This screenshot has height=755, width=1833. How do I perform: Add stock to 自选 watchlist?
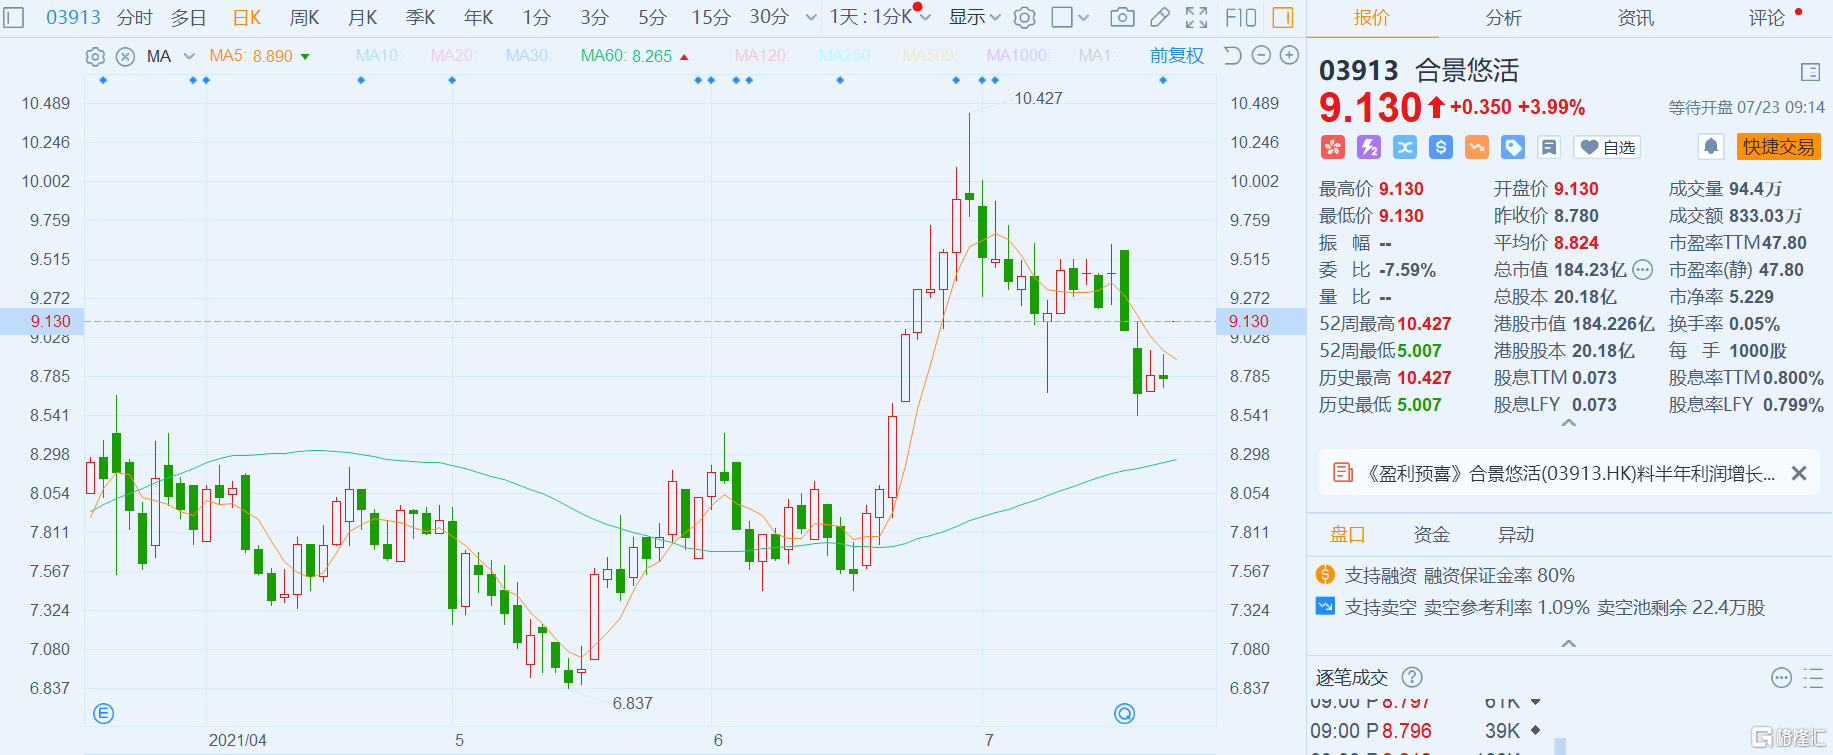coord(1607,148)
